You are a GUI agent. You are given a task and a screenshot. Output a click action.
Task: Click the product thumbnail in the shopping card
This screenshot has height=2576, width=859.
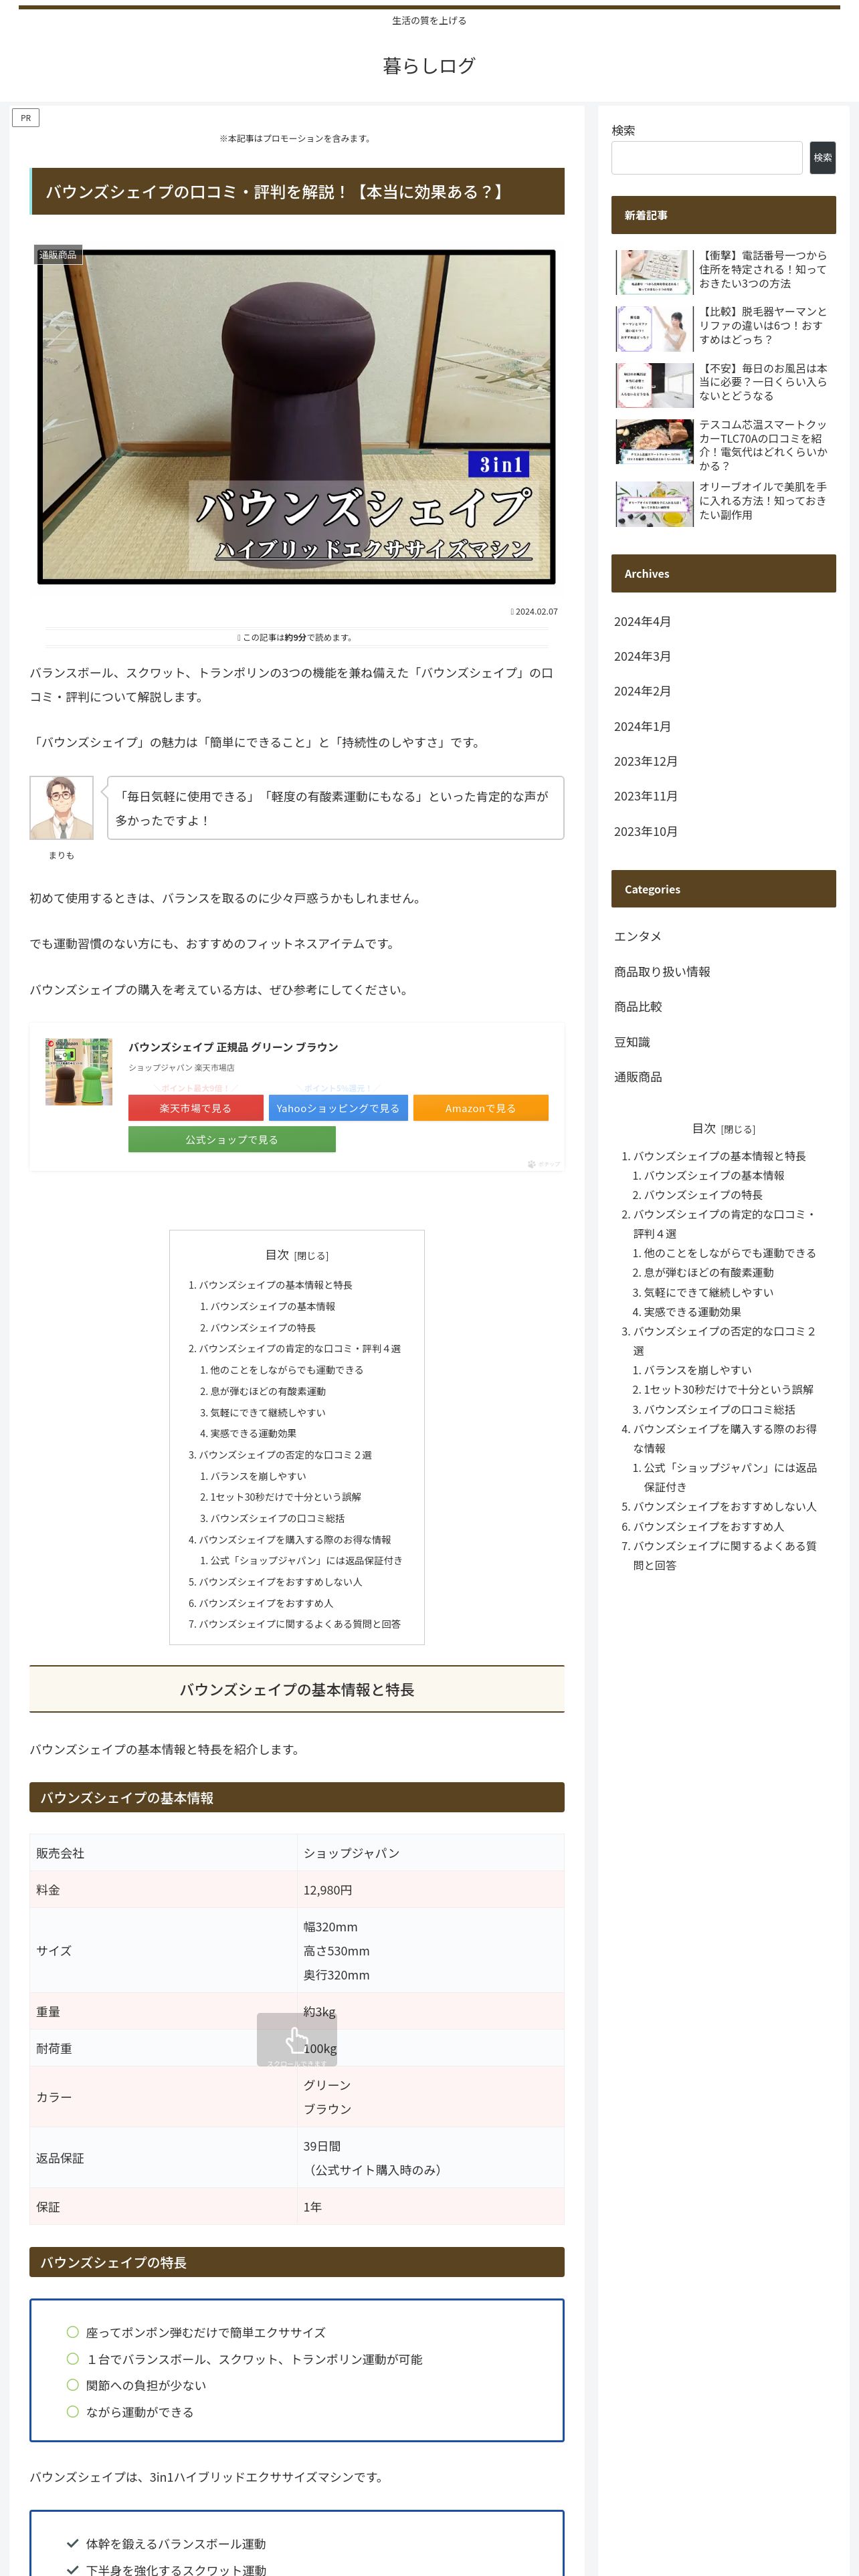pyautogui.click(x=79, y=1071)
